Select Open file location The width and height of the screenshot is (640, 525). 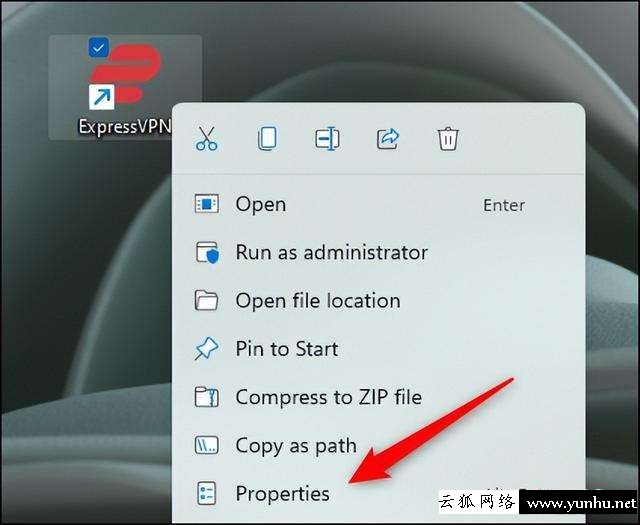[378, 300]
